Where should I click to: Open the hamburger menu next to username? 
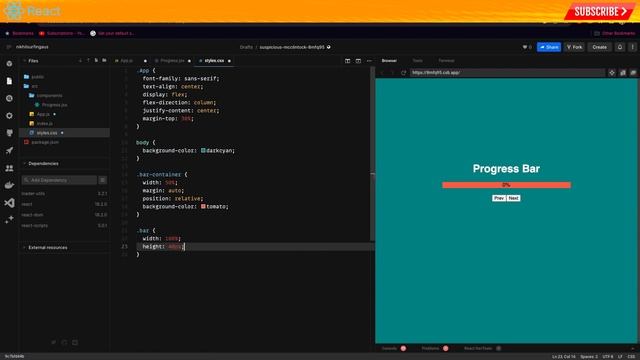pyautogui.click(x=9, y=47)
